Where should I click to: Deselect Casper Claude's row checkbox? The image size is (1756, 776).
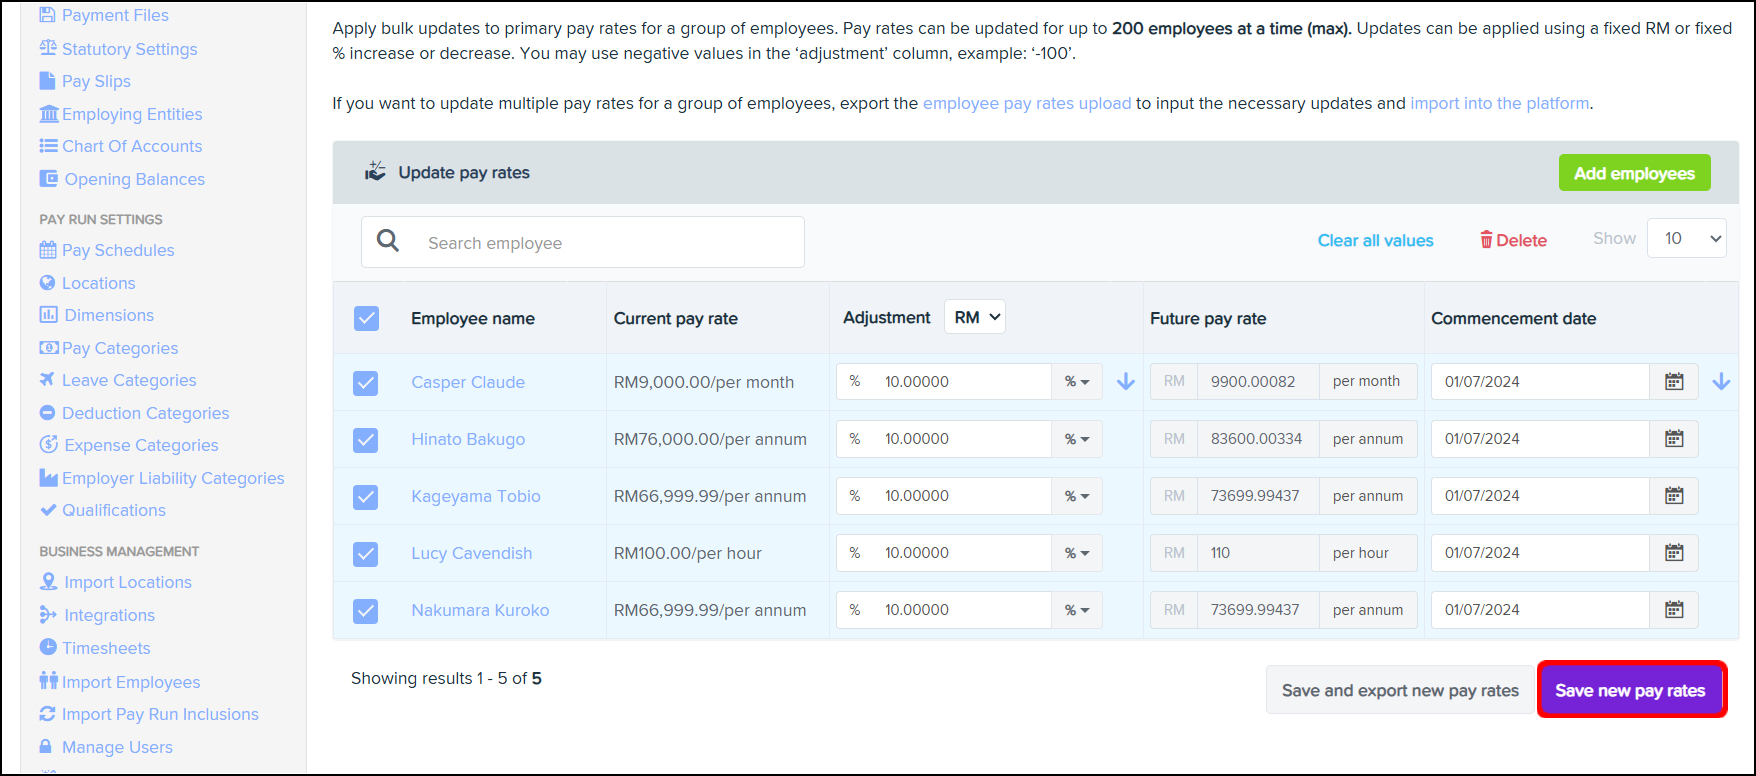coord(366,383)
